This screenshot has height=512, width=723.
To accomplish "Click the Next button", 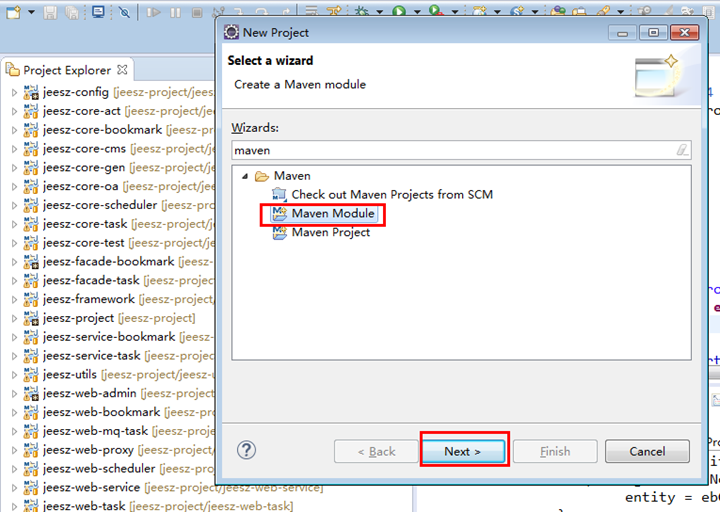I will tap(463, 451).
